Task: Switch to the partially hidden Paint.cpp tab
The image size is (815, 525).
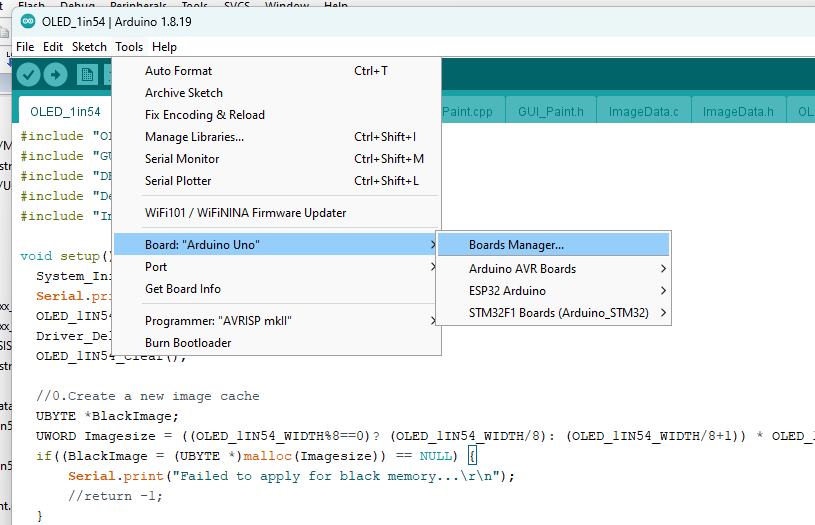Action: pyautogui.click(x=472, y=112)
